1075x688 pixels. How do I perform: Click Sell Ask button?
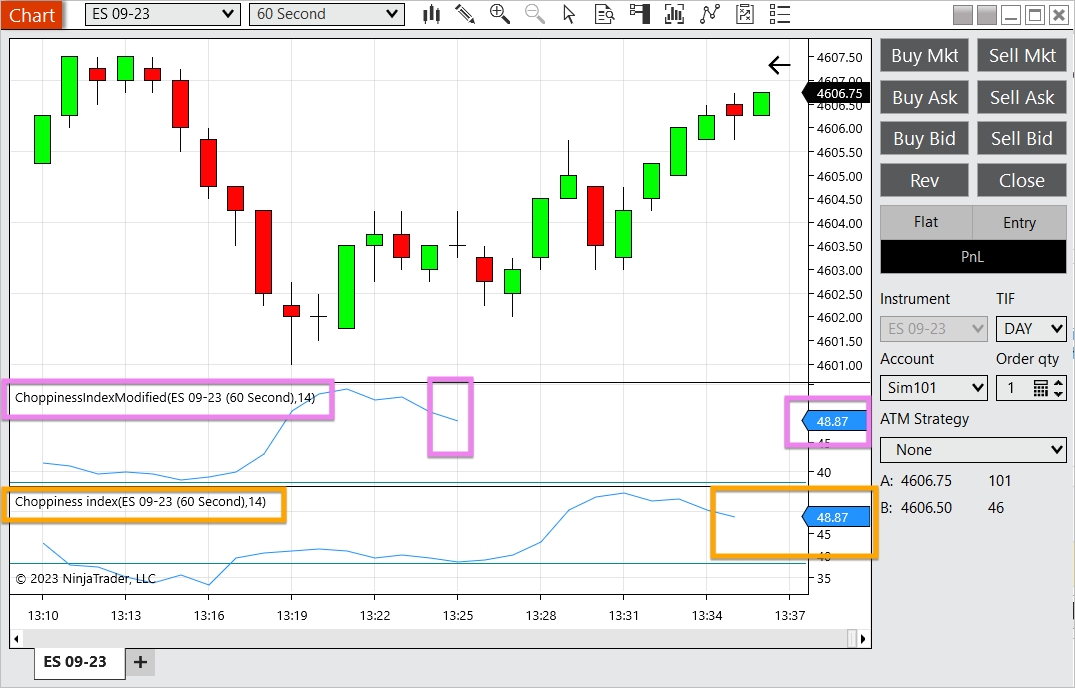point(1022,97)
